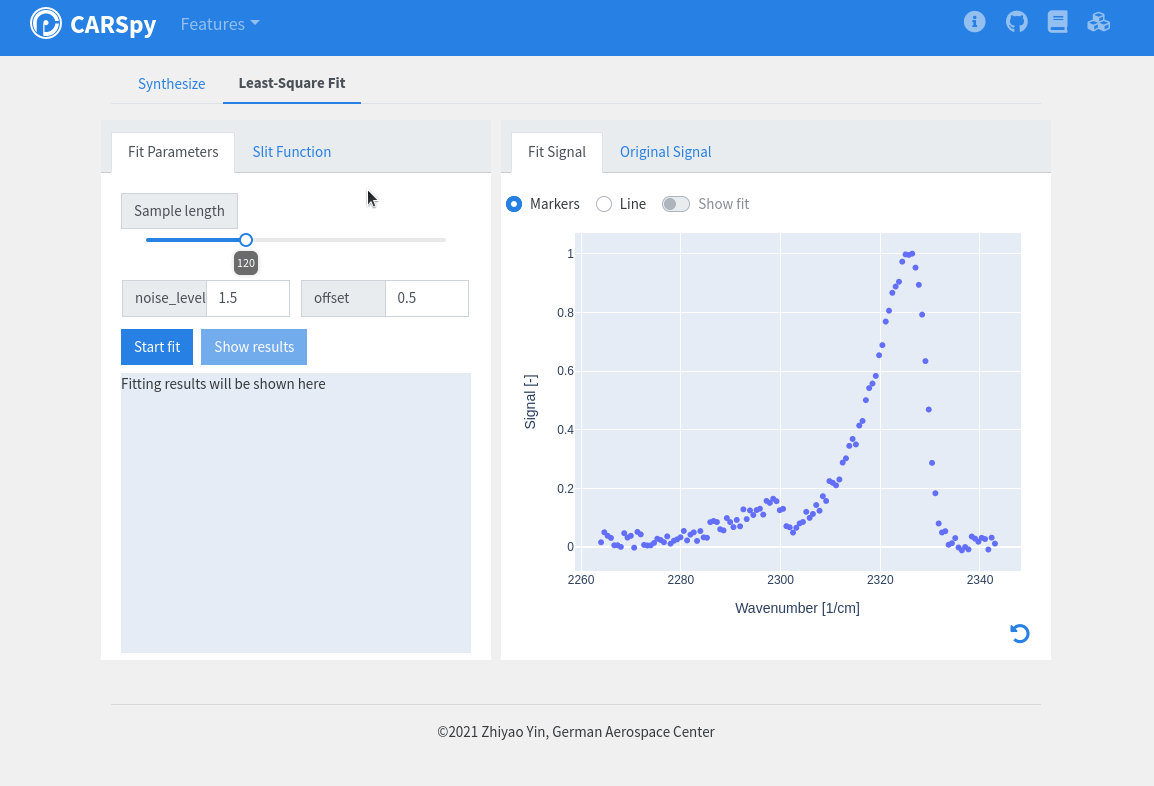Switch to the Synthesize tab
This screenshot has height=786, width=1154.
171,84
